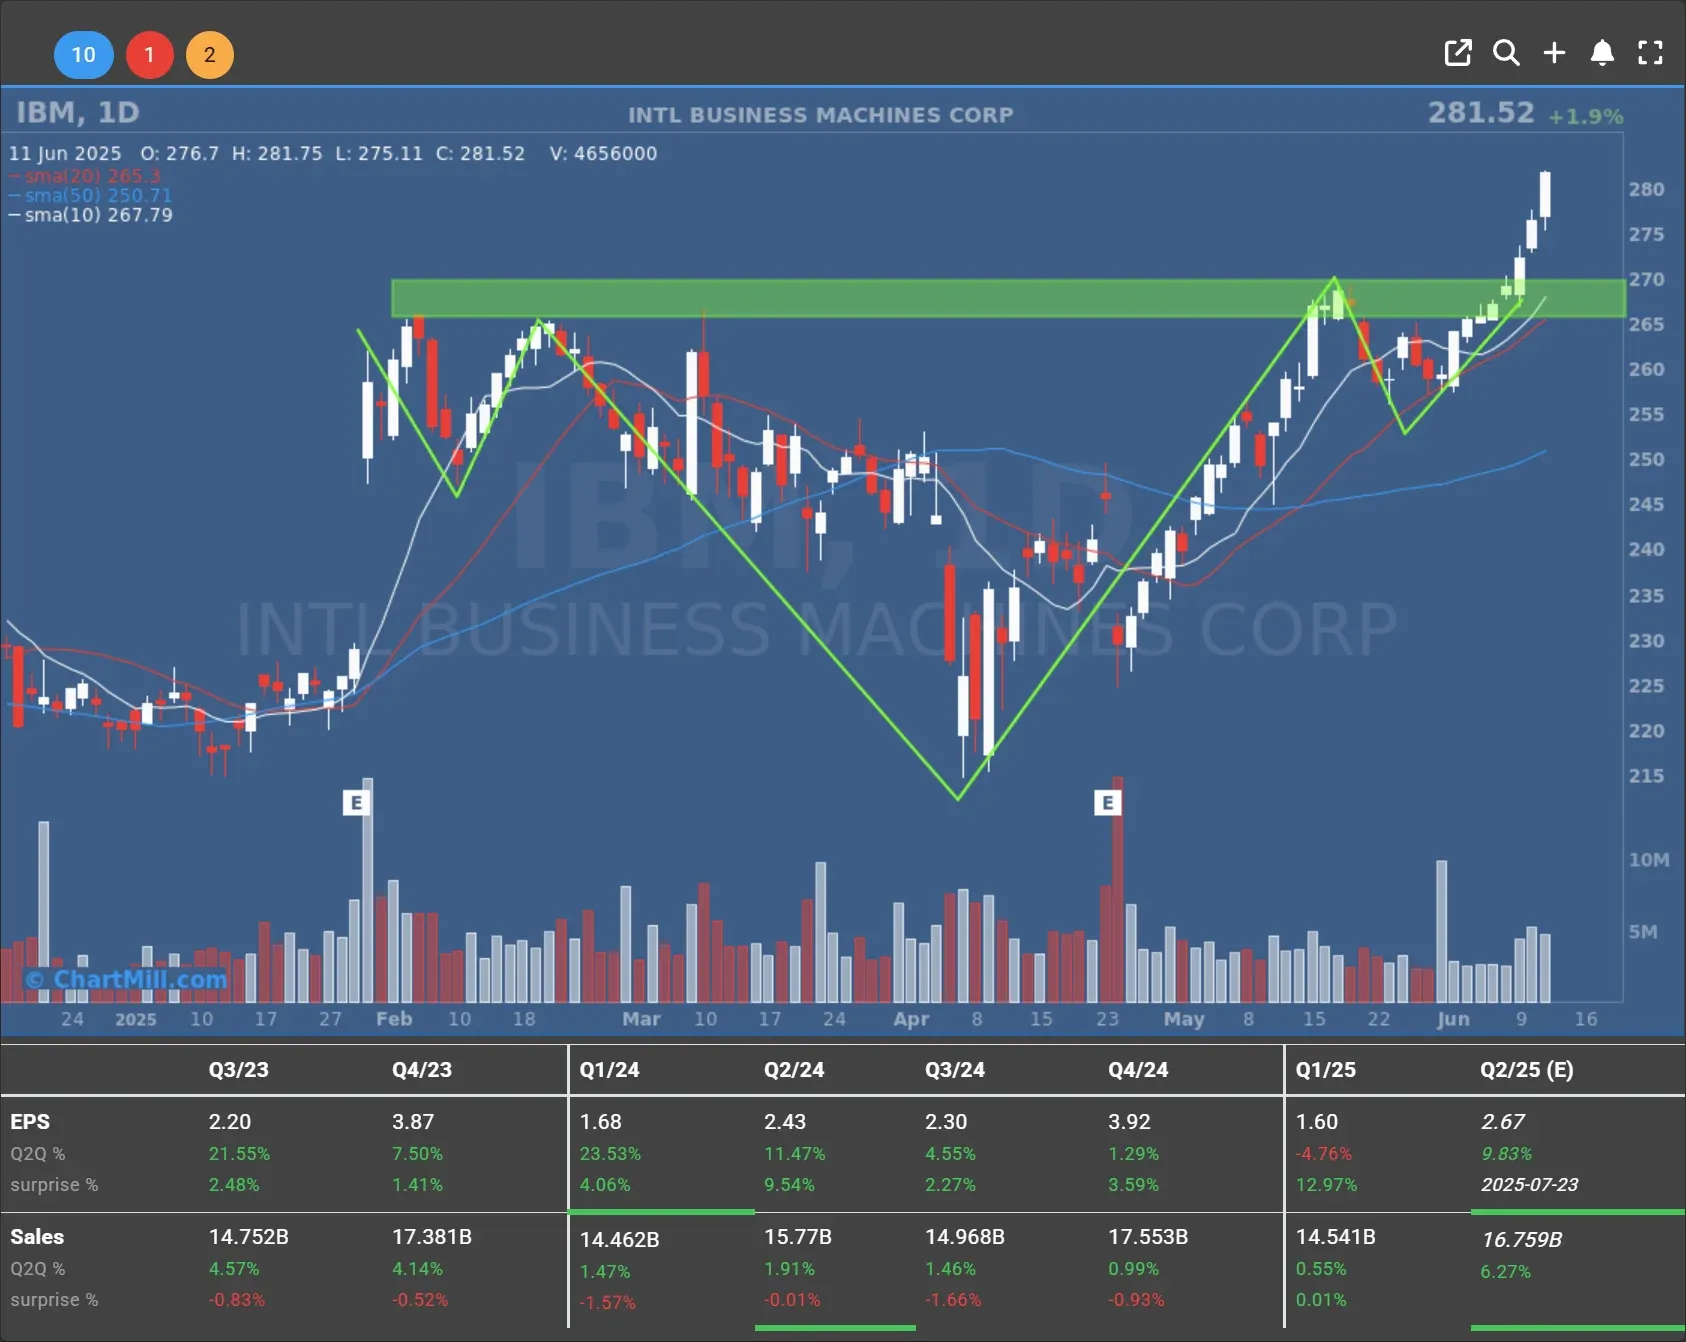Click Sales Q2Q 6.27% estimate
The image size is (1686, 1342).
click(1506, 1272)
